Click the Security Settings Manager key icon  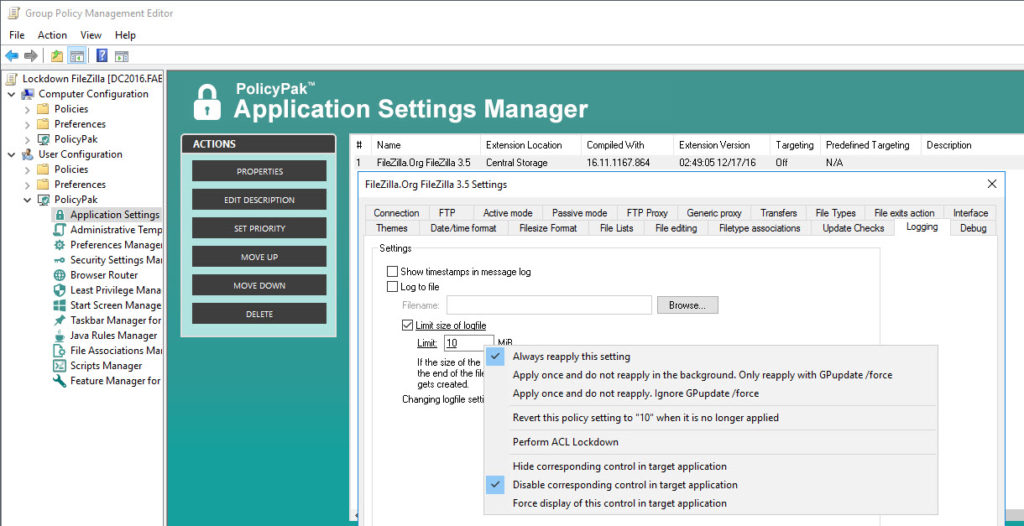59,260
